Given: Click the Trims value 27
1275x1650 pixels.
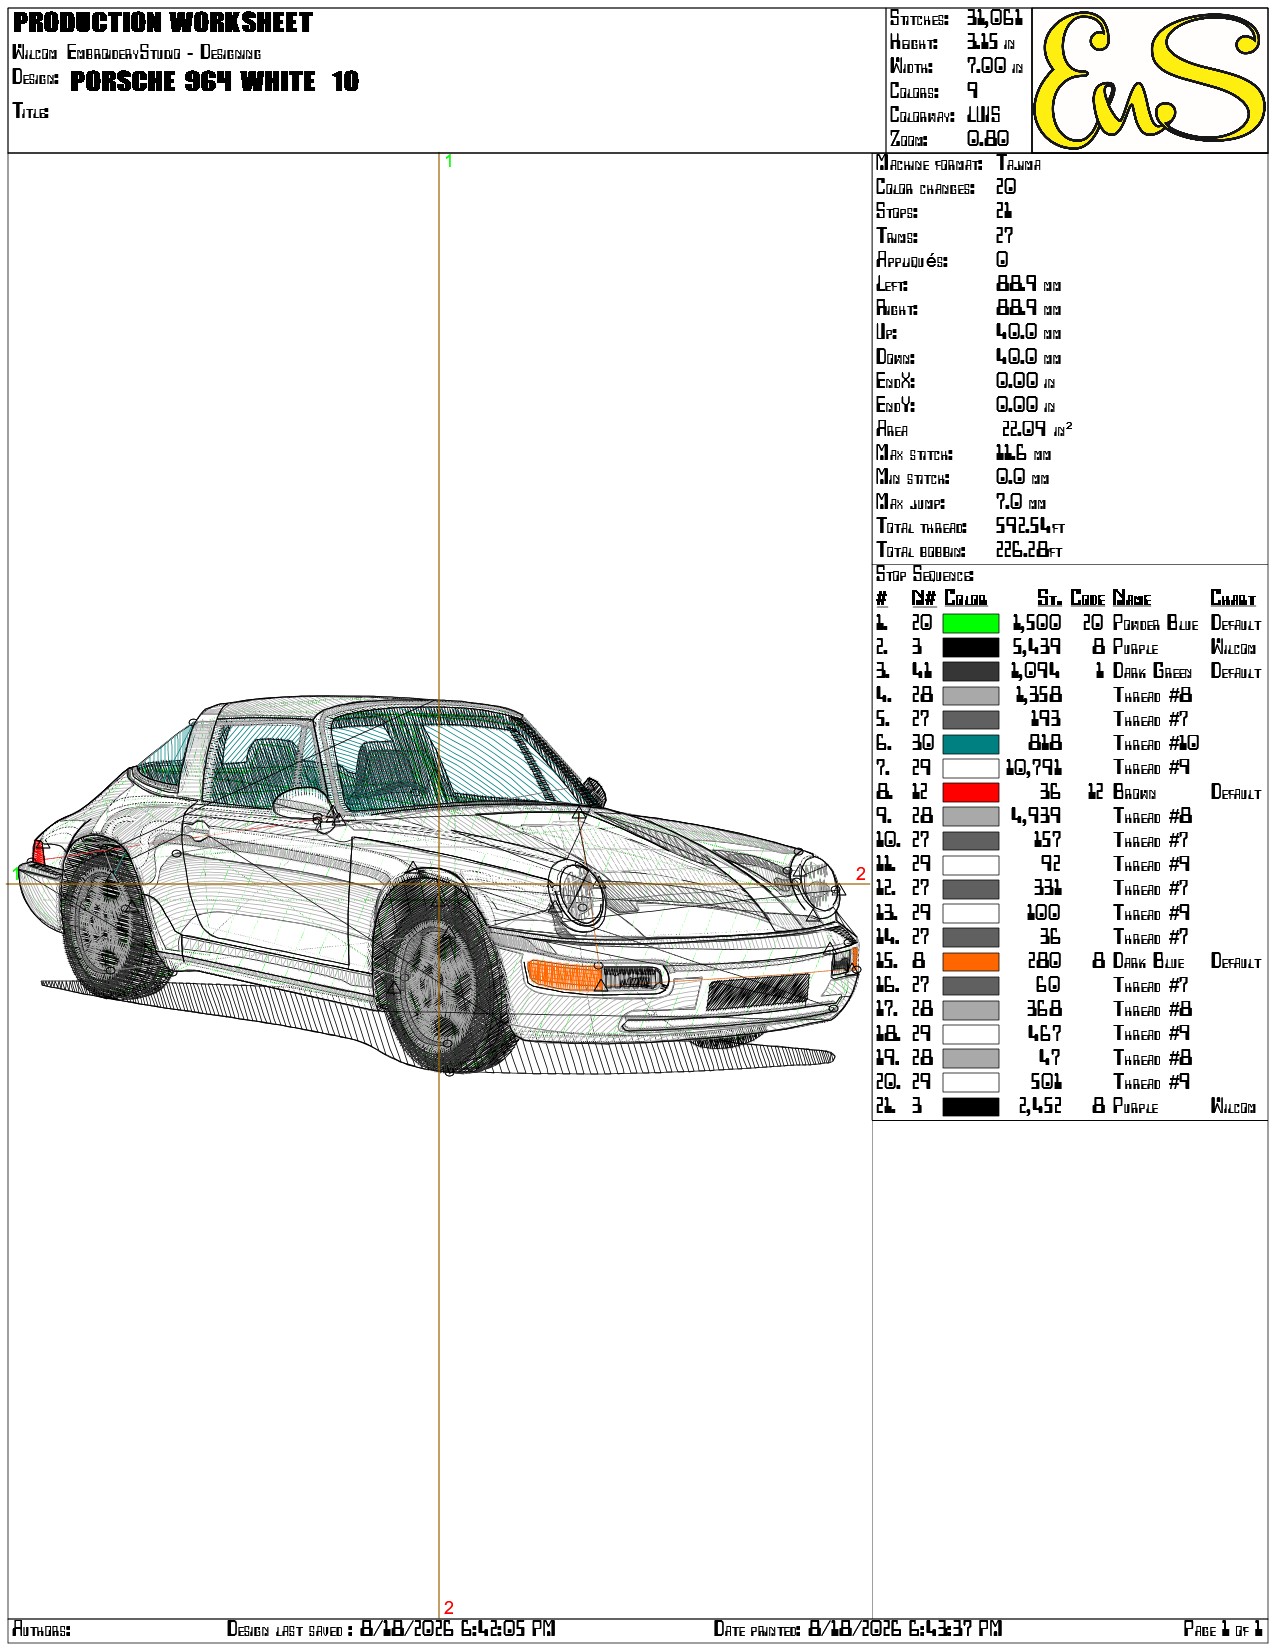Looking at the screenshot, I should 1004,236.
